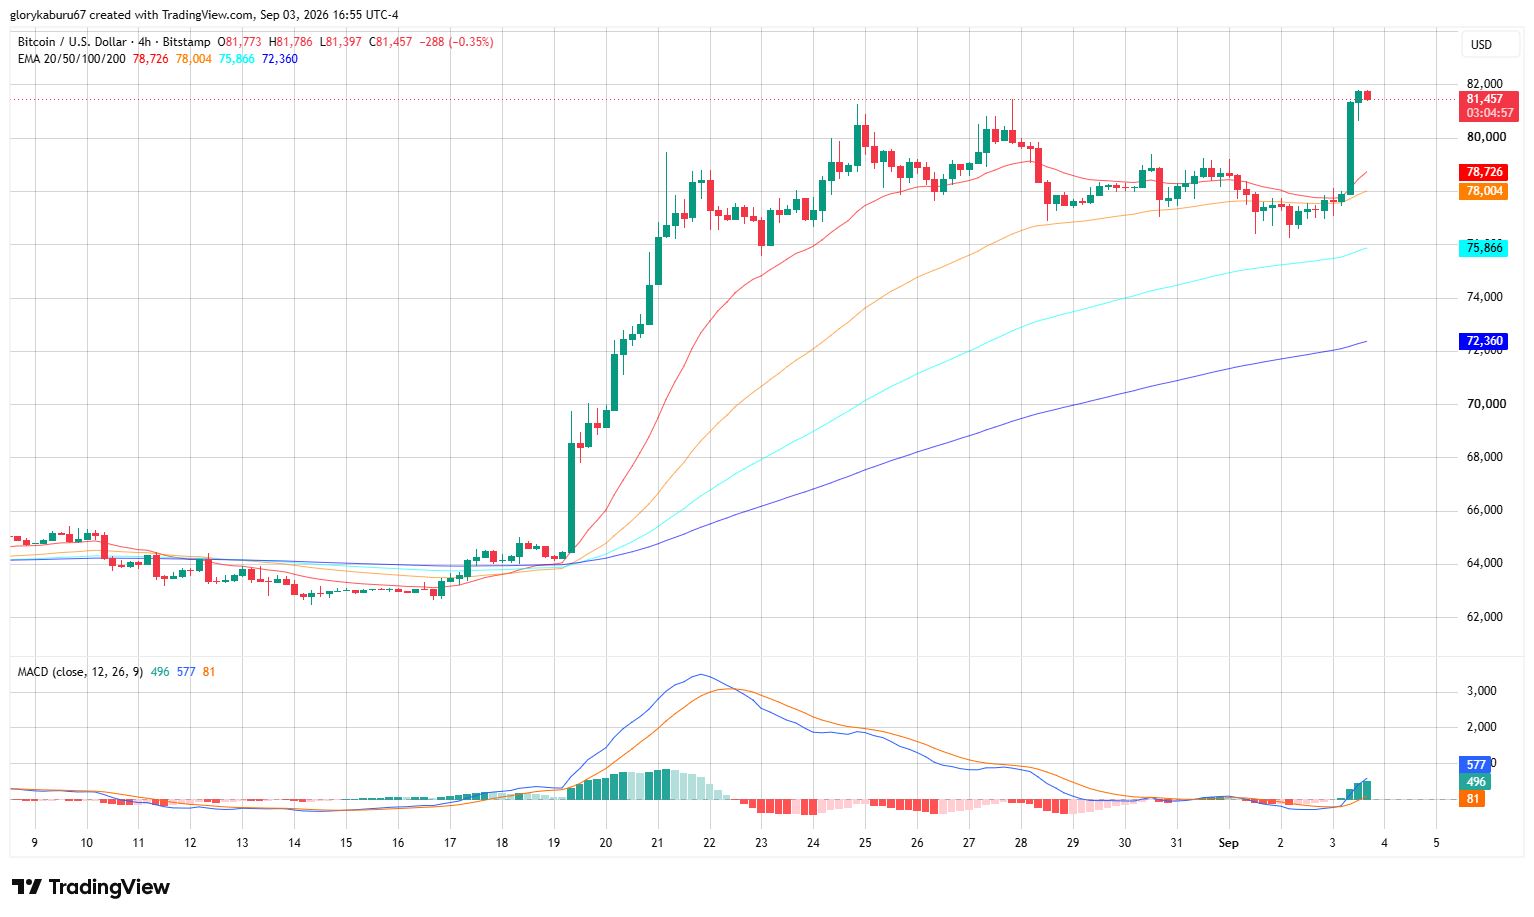Click the red EMA 78,726 price tag

[x=1484, y=172]
